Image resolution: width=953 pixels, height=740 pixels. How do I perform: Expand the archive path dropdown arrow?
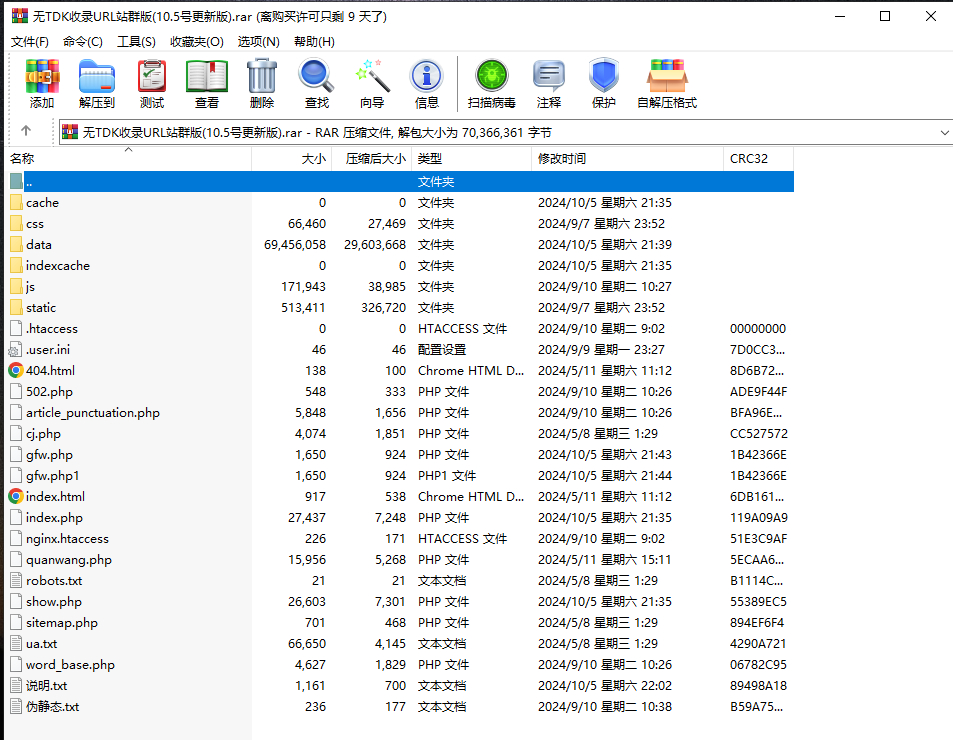pos(943,132)
